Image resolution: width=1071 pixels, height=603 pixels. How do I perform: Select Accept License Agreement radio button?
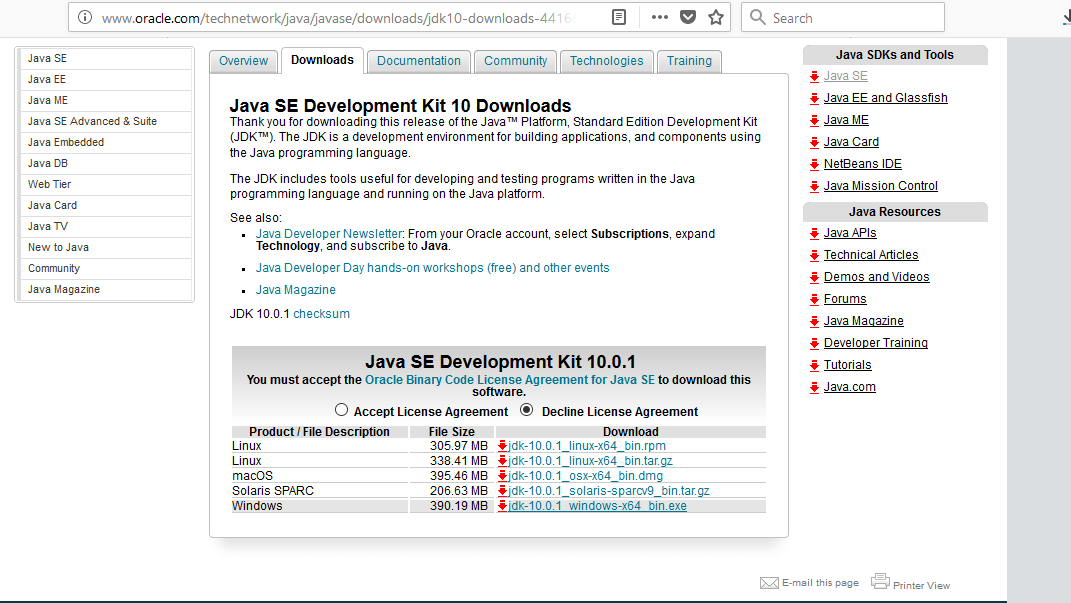pyautogui.click(x=342, y=410)
